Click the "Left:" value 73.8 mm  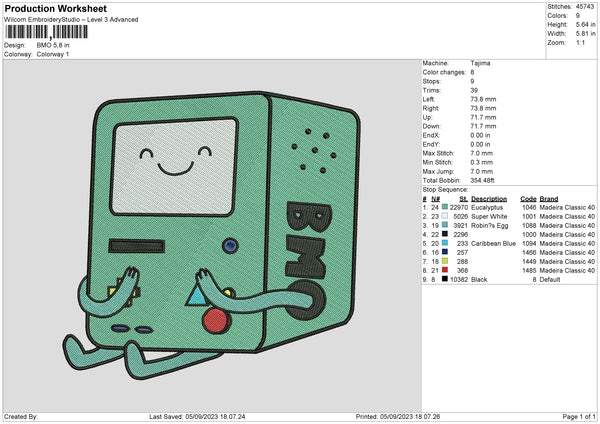pyautogui.click(x=483, y=99)
